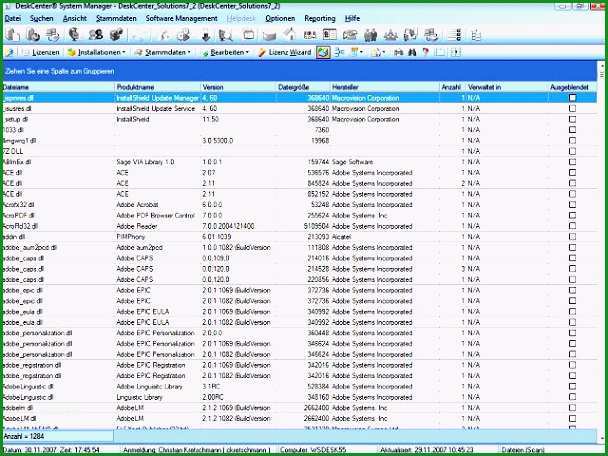Click the two businessmen icon
Image resolution: width=608 pixels, height=456 pixels.
[x=371, y=35]
